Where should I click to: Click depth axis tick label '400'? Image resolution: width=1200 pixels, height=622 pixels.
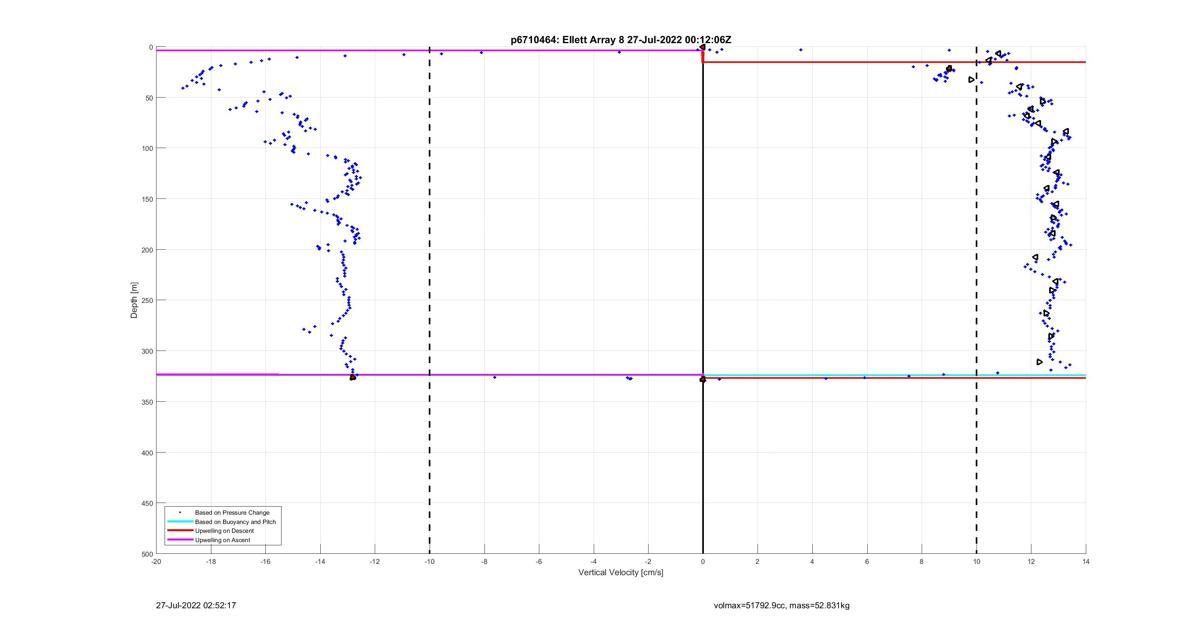pos(147,453)
